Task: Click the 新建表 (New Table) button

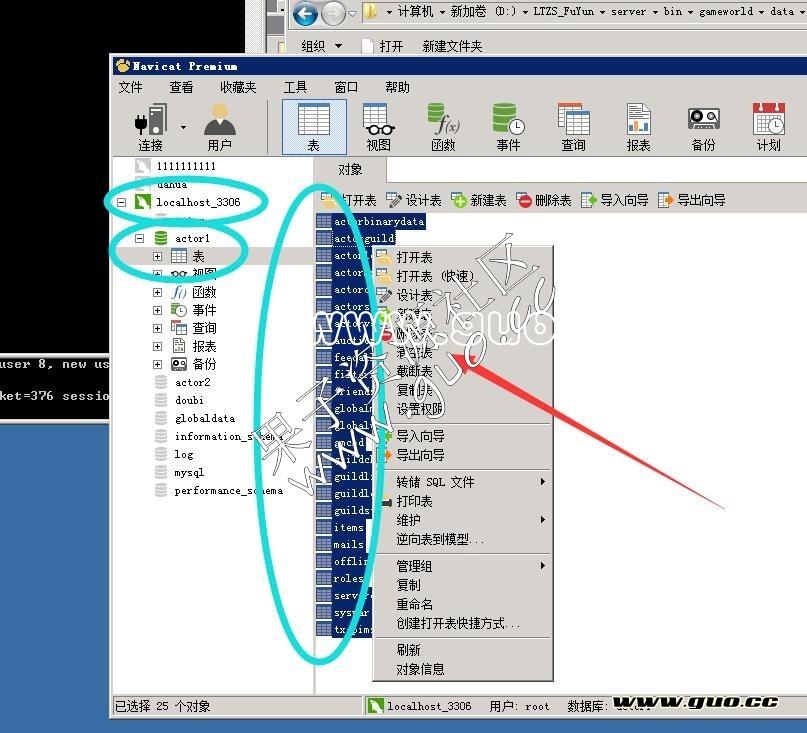Action: tap(478, 201)
